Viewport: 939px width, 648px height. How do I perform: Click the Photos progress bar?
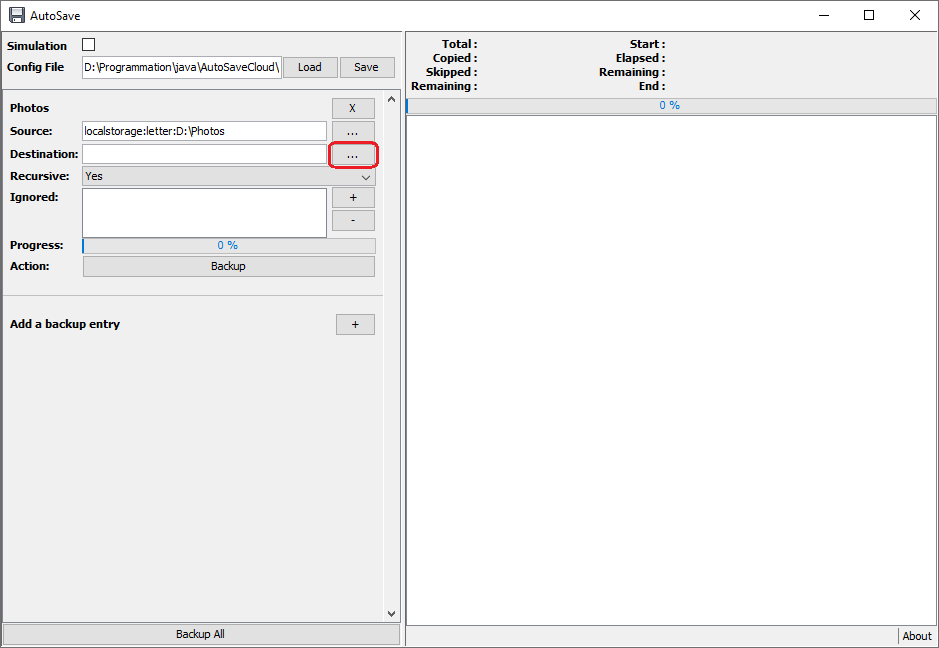pos(229,246)
